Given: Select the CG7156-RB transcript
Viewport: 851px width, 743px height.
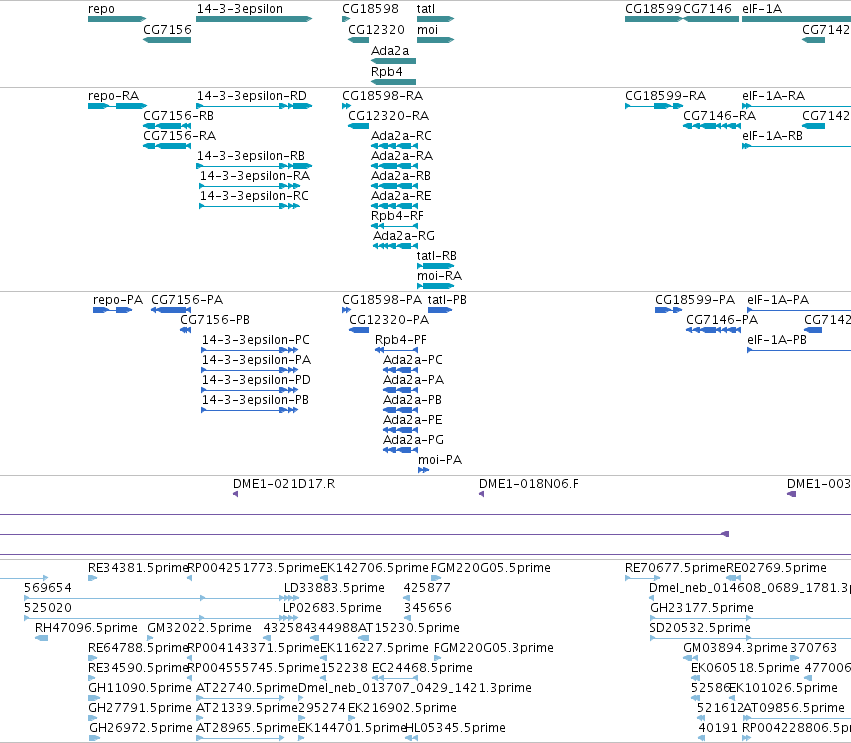Looking at the screenshot, I should [x=167, y=126].
